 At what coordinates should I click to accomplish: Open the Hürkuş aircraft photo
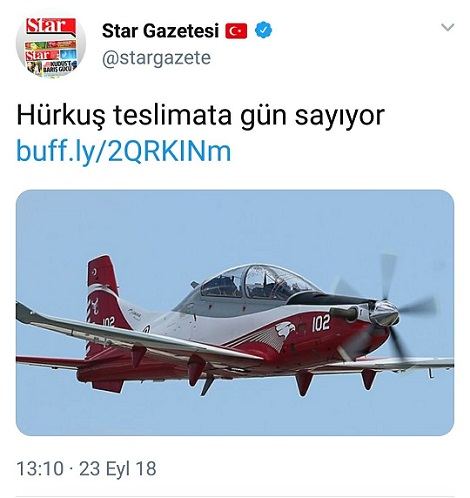pyautogui.click(x=235, y=312)
